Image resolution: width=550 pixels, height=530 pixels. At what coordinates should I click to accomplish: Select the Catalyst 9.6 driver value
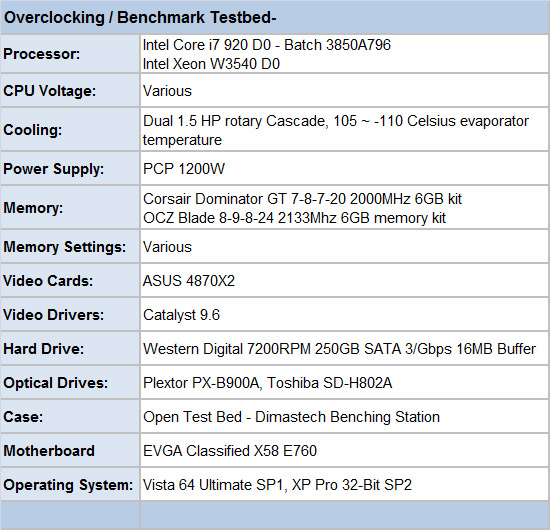click(181, 315)
